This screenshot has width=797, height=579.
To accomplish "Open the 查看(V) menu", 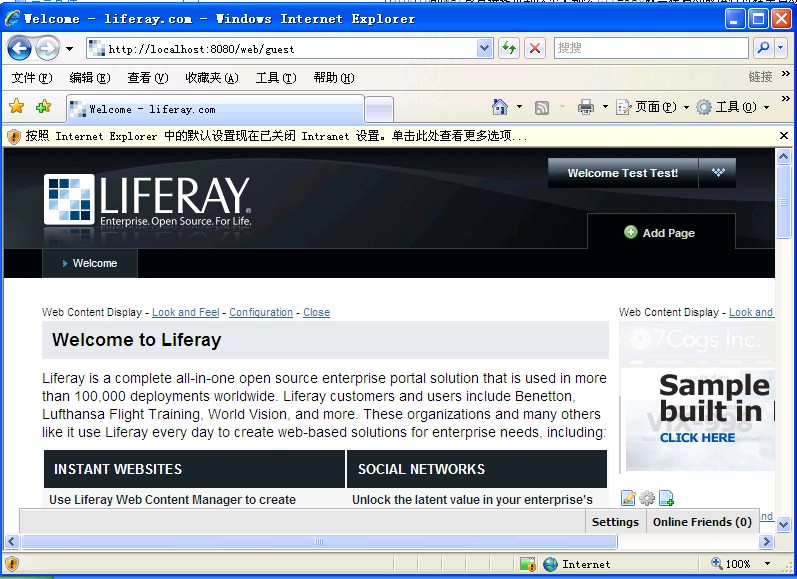I will pos(148,78).
